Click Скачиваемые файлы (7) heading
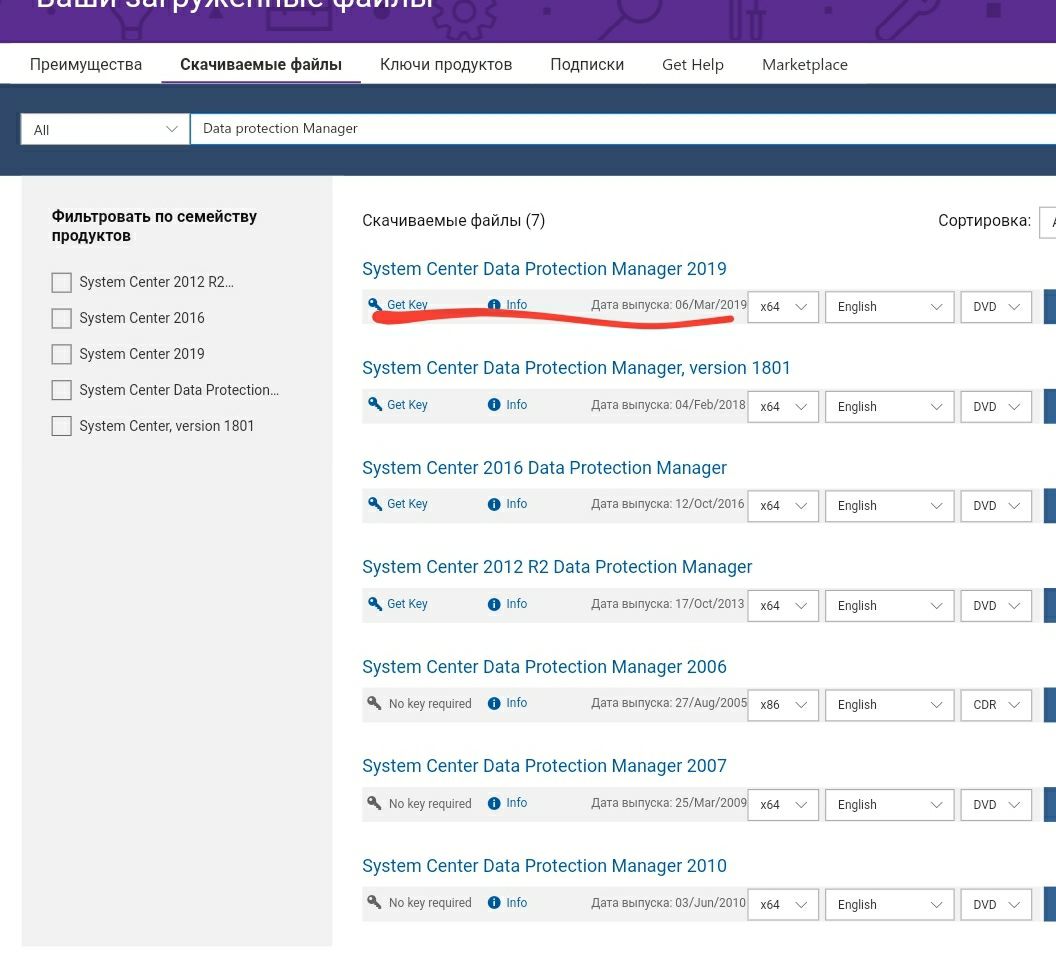 [453, 220]
